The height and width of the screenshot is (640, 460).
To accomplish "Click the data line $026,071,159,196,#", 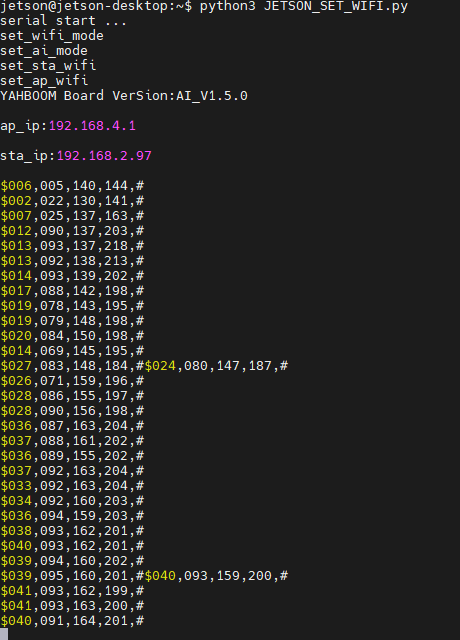I will coord(72,381).
